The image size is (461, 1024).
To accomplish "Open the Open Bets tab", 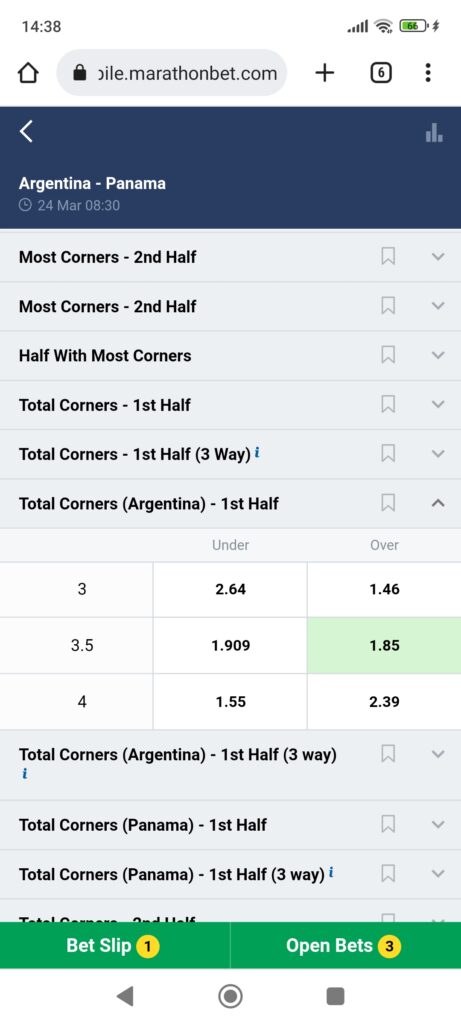I will [x=346, y=946].
